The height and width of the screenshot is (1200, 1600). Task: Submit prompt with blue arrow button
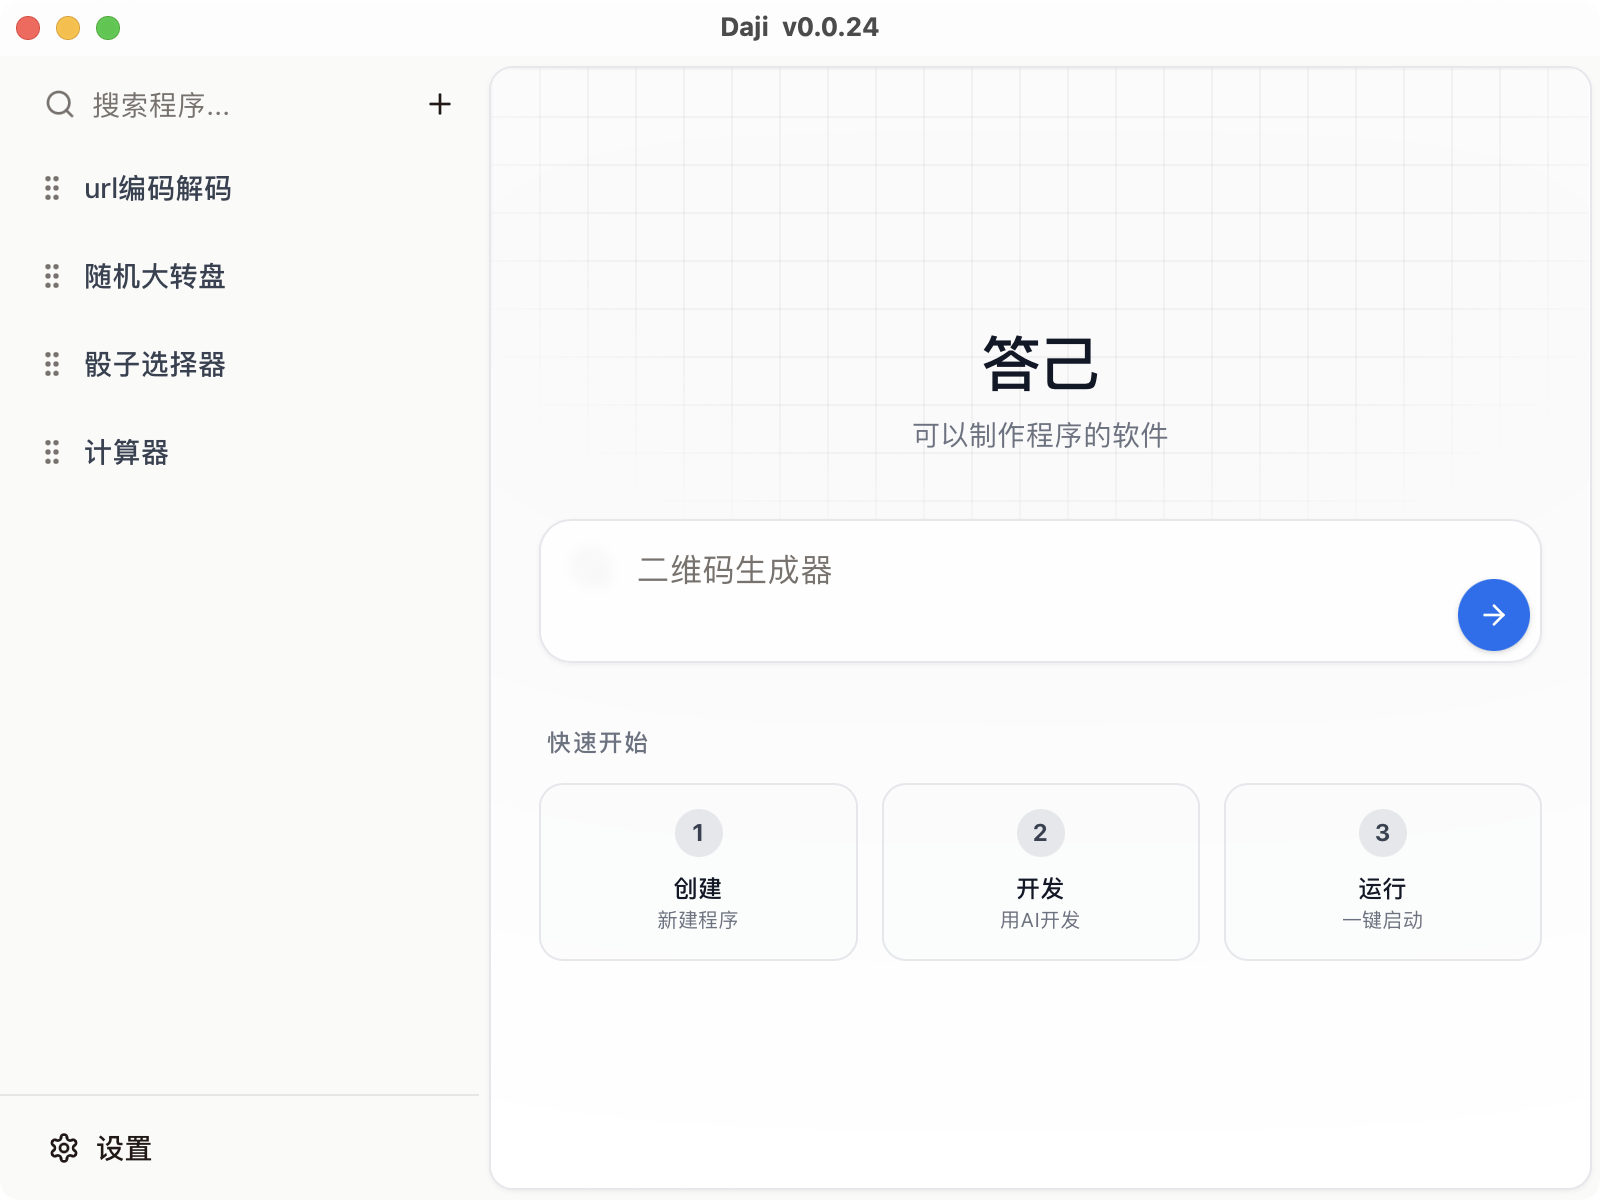[1494, 615]
